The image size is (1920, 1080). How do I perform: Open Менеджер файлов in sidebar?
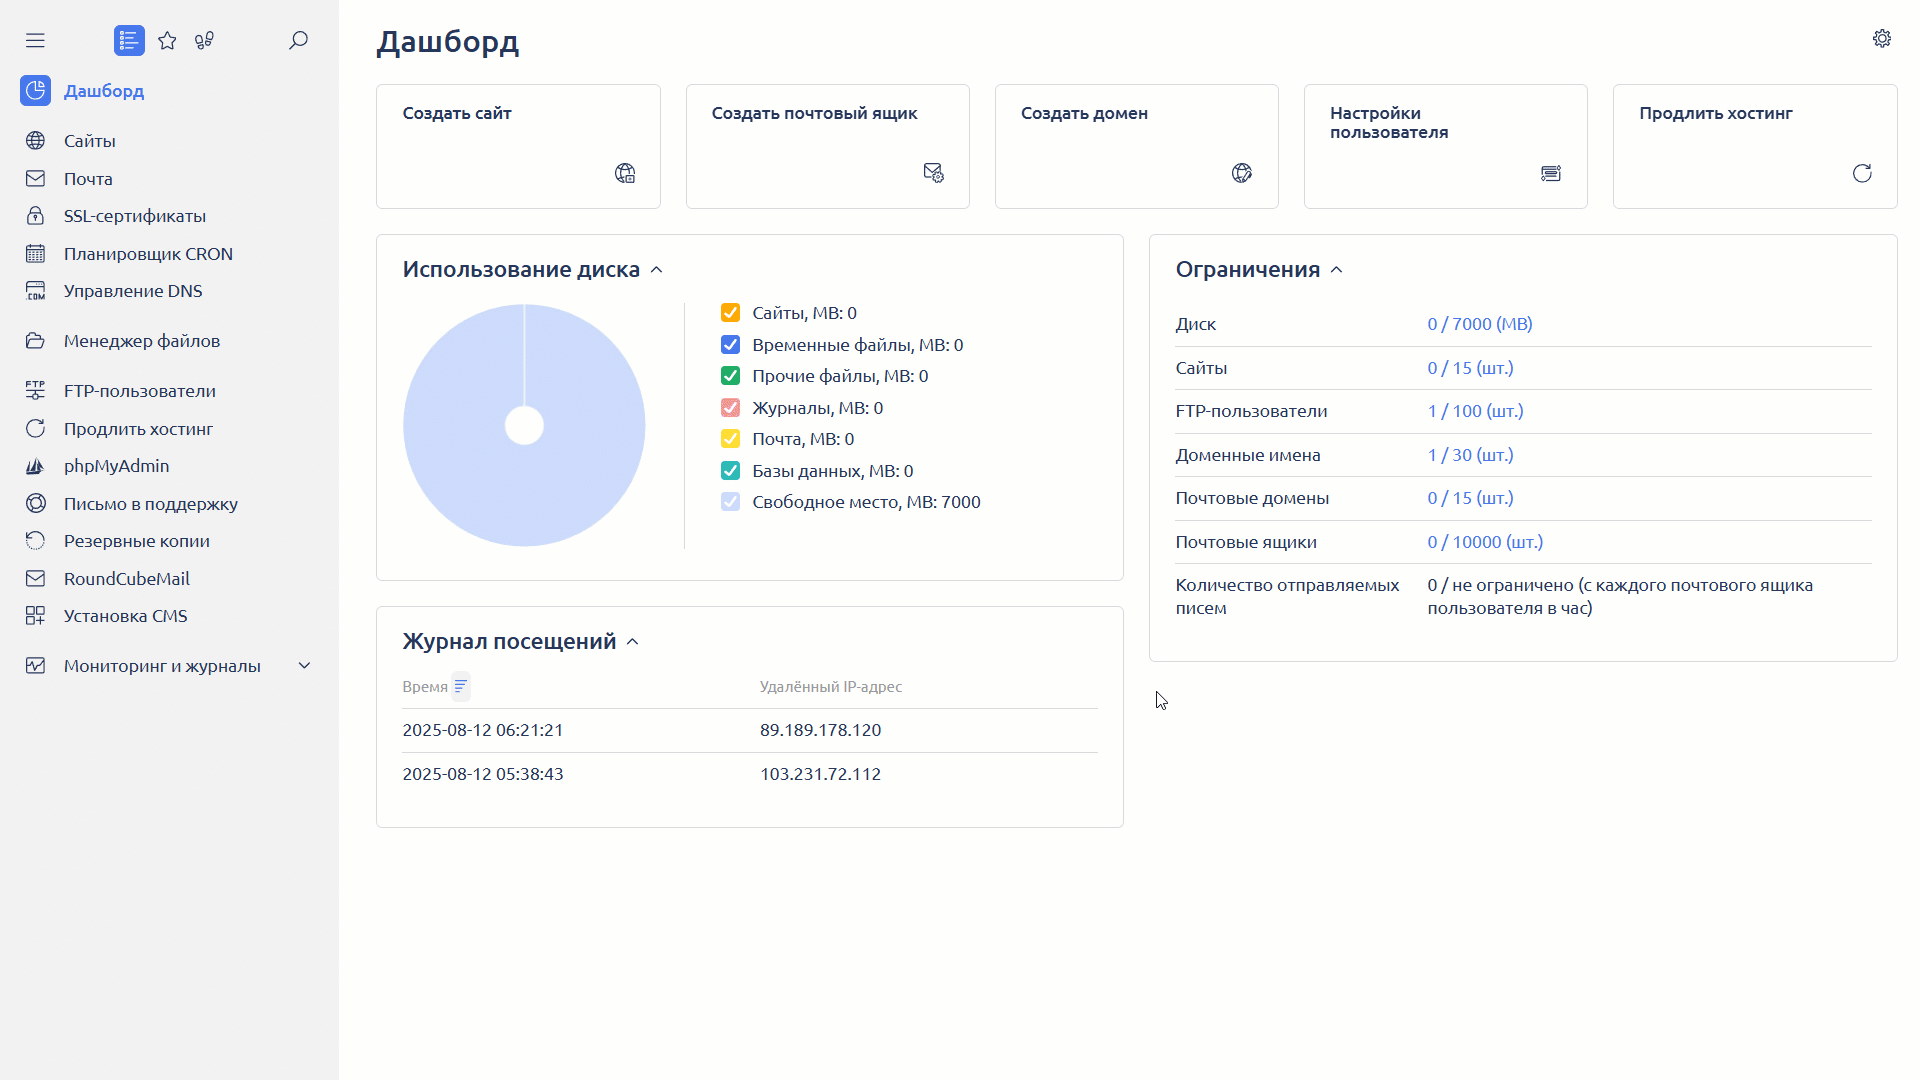(141, 341)
